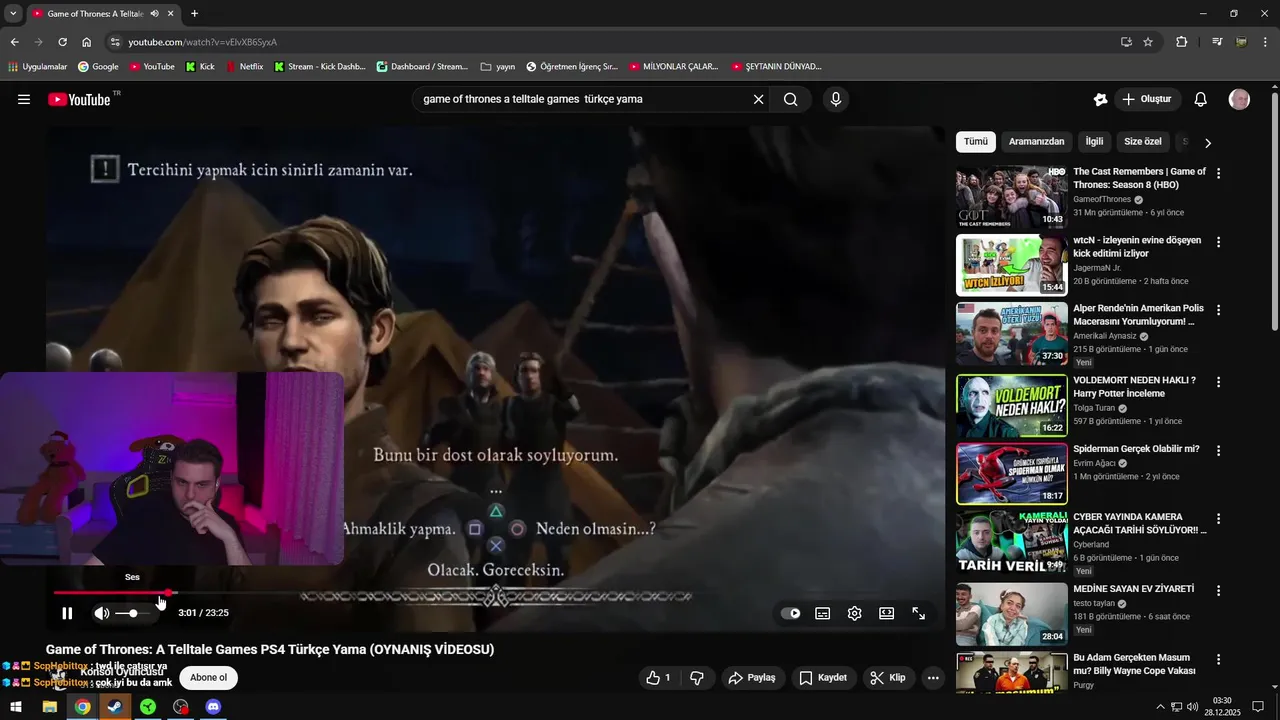Screen dimensions: 1280x720
Task: Open The Cast Remembers video thumbnail
Action: click(x=1011, y=197)
